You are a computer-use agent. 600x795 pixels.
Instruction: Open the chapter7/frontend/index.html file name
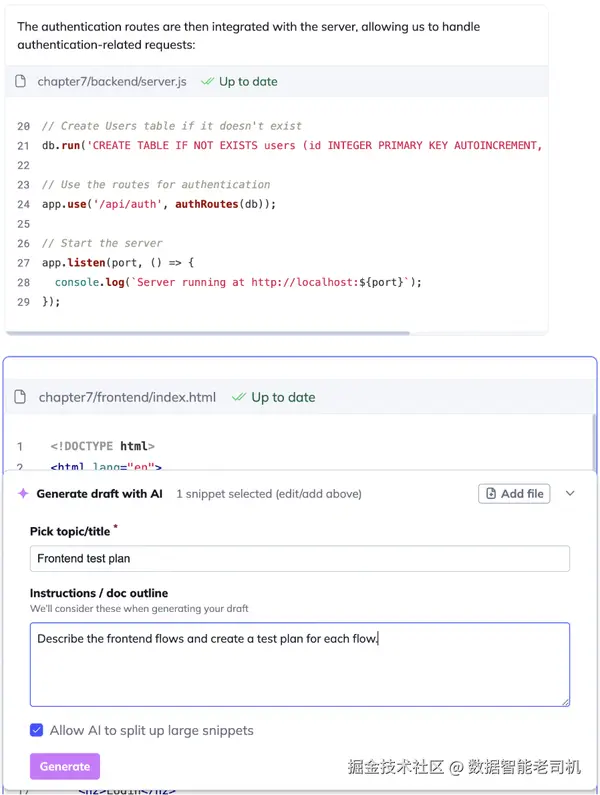coord(127,397)
